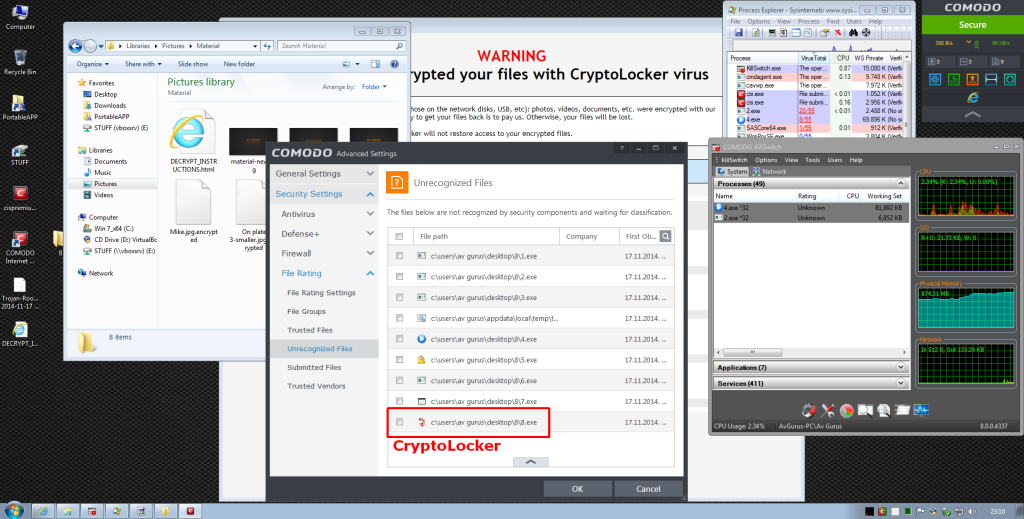Click the 20/55 VirusTotal link for 2.exe
The image size is (1024, 519).
[x=807, y=111]
